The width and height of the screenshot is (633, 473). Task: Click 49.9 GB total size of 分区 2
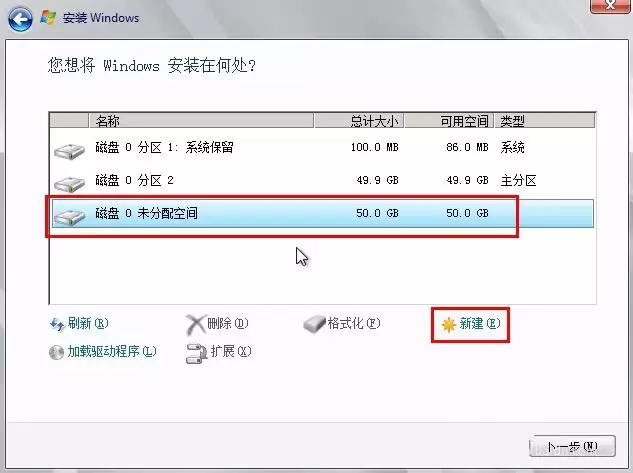coord(377,180)
